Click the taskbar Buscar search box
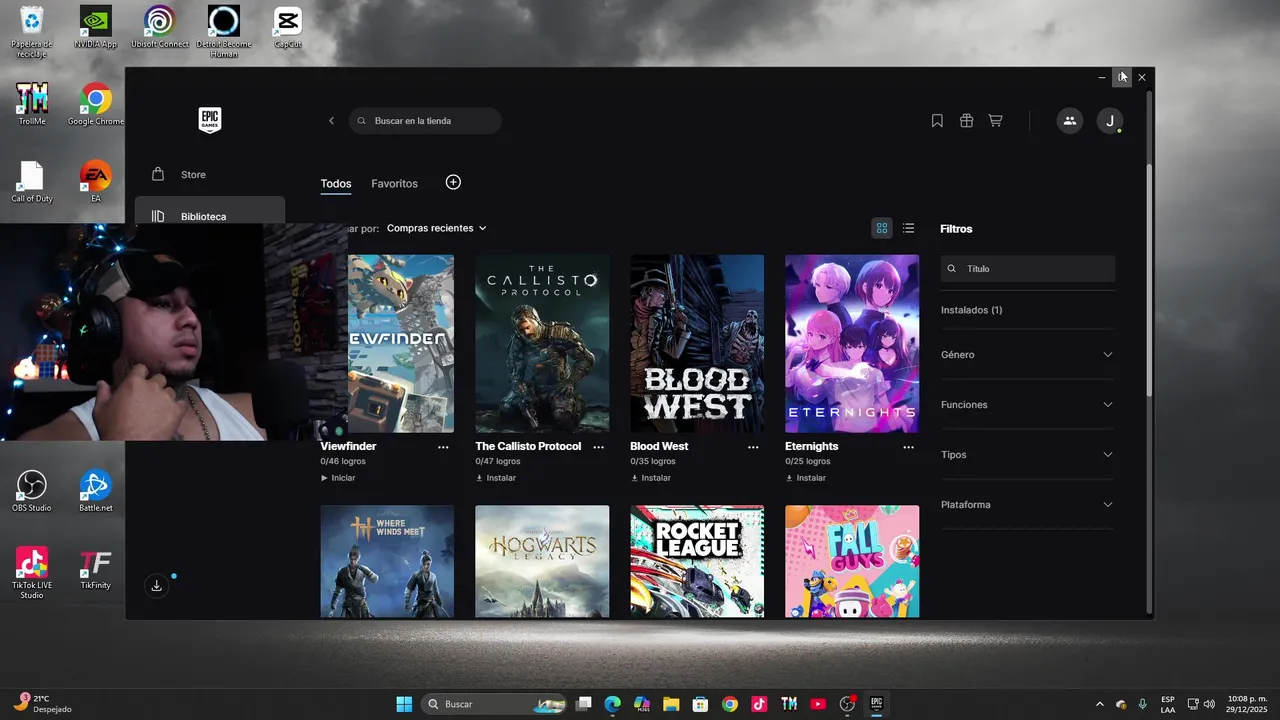The width and height of the screenshot is (1280, 720). pyautogui.click(x=494, y=704)
